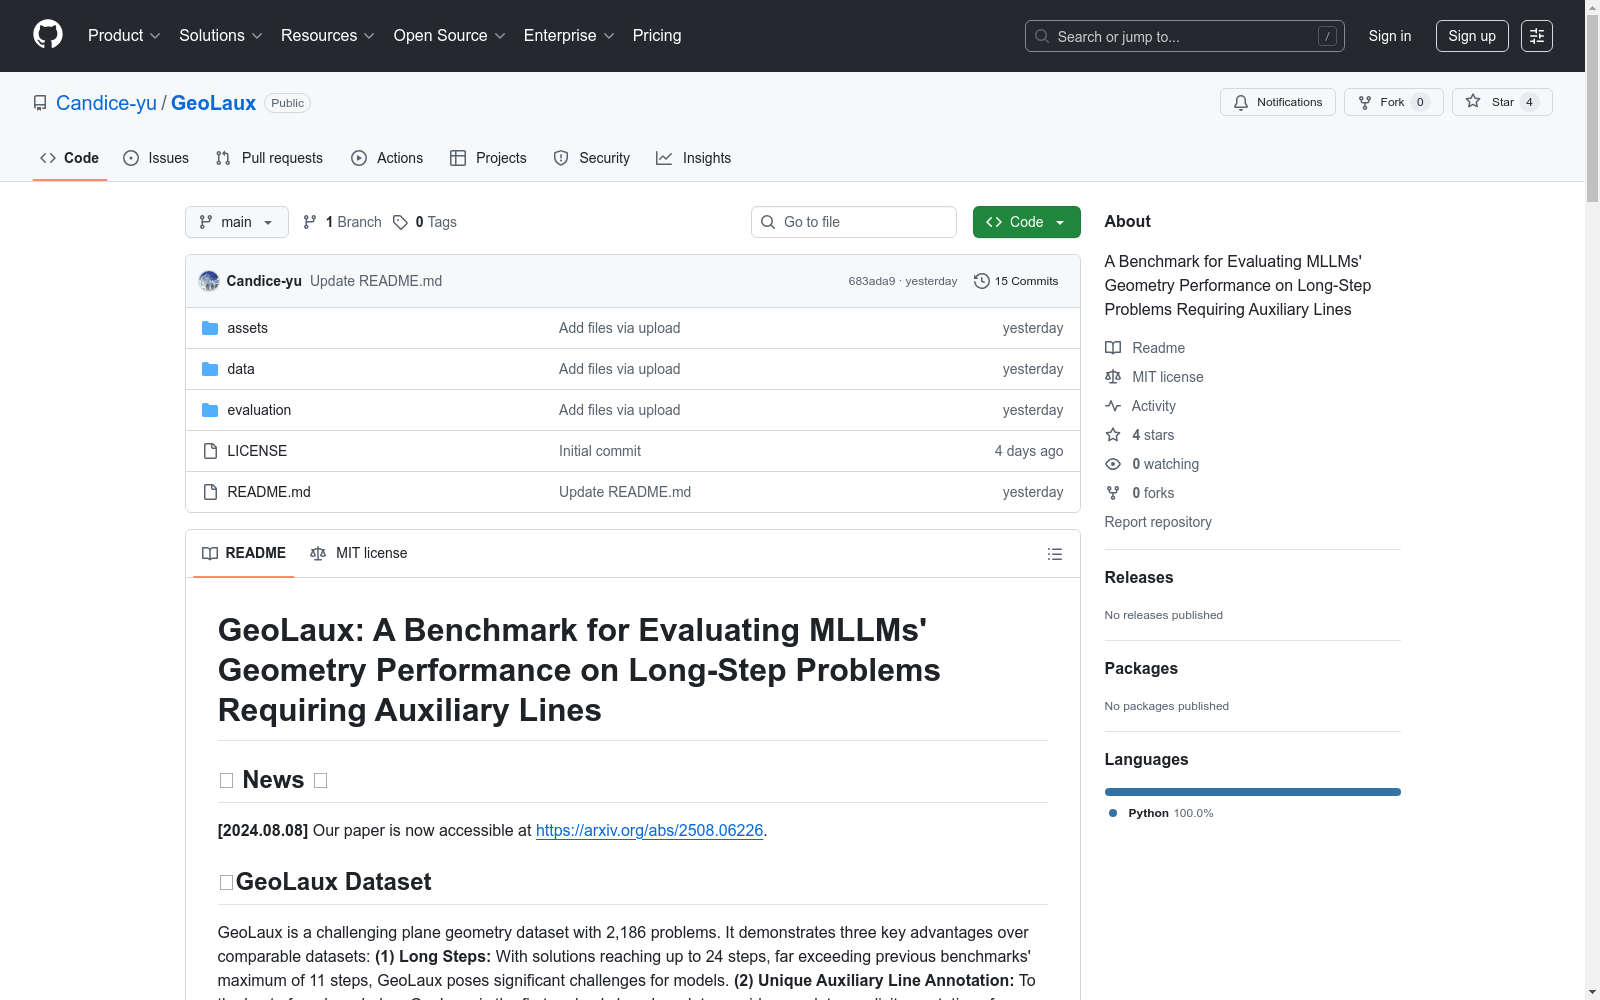Open the GeoLaux repository name link
Viewport: 1600px width, 1000px height.
click(x=213, y=103)
